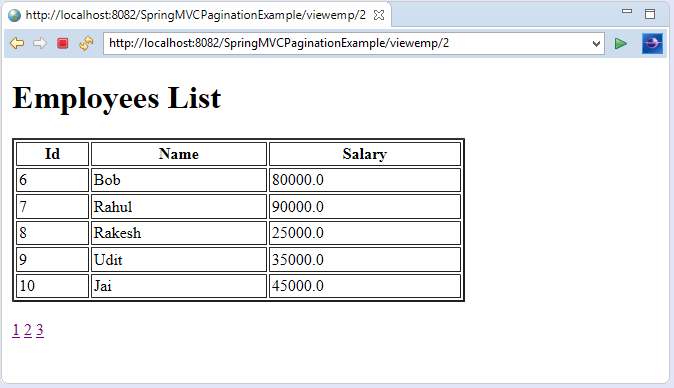
Task: Select the name cell Bob
Action: (x=179, y=180)
